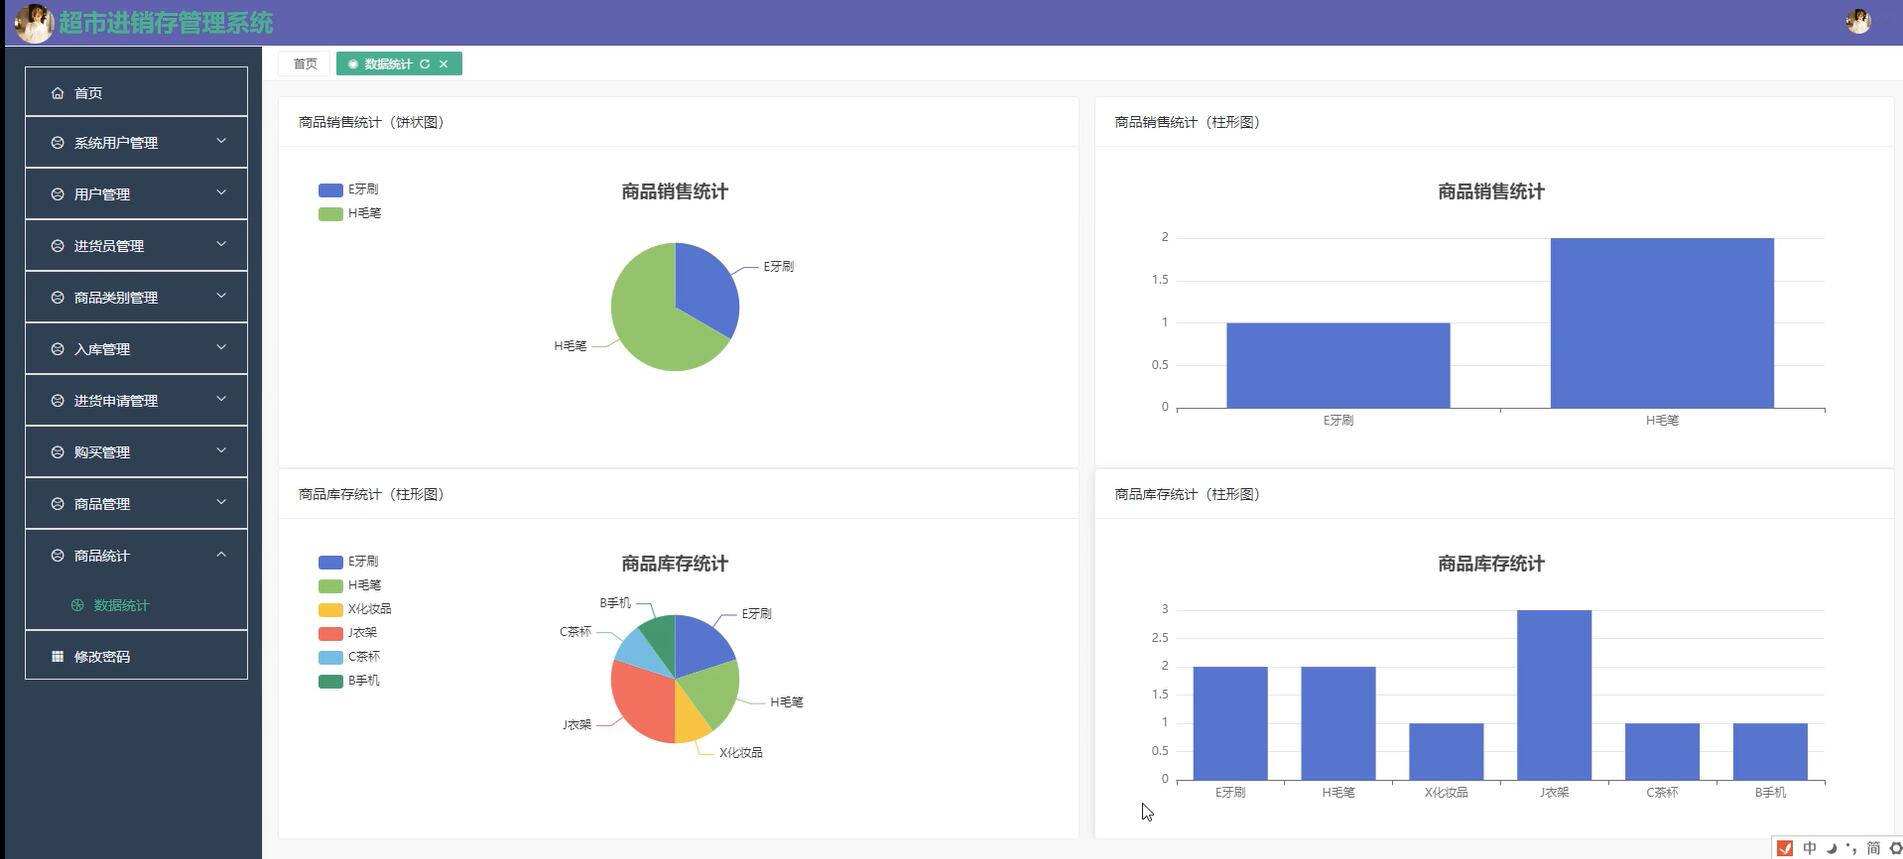Image resolution: width=1903 pixels, height=859 pixels.
Task: Click C茶杯 bar in stock bar chart
Action: 1662,751
